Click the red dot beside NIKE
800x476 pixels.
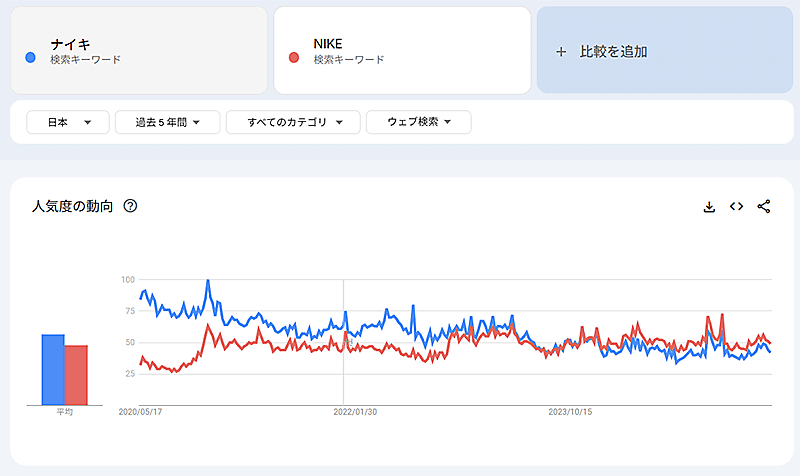(293, 58)
